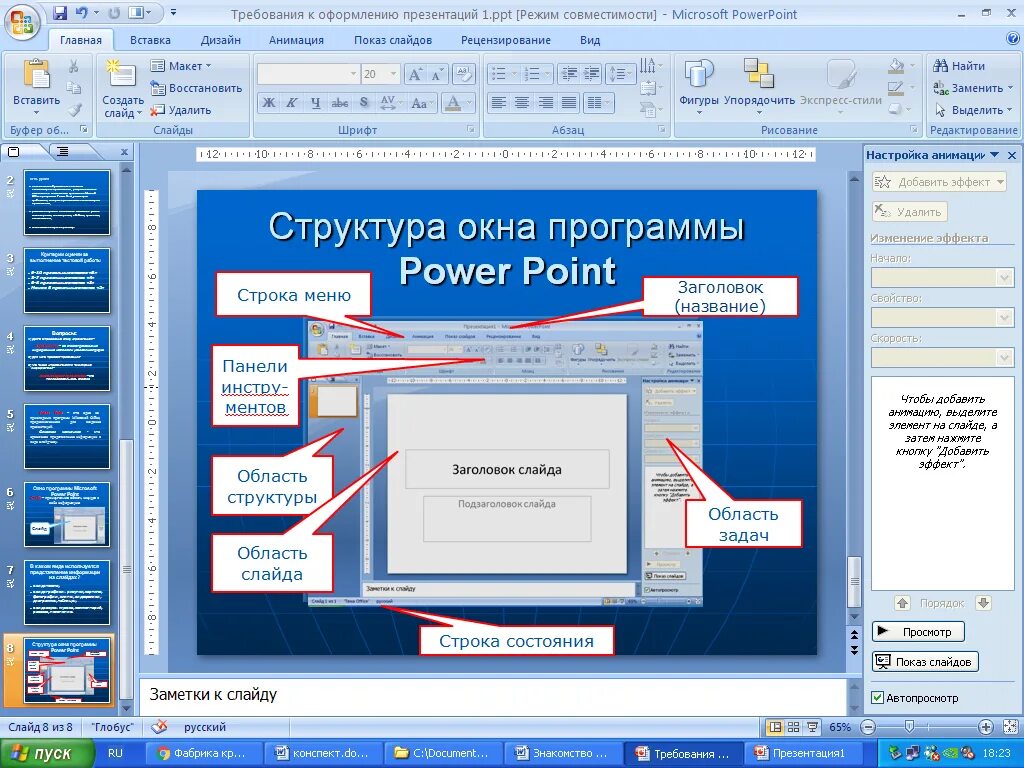The height and width of the screenshot is (768, 1024).
Task: Open PowerPoint help question mark
Action: tap(1013, 39)
